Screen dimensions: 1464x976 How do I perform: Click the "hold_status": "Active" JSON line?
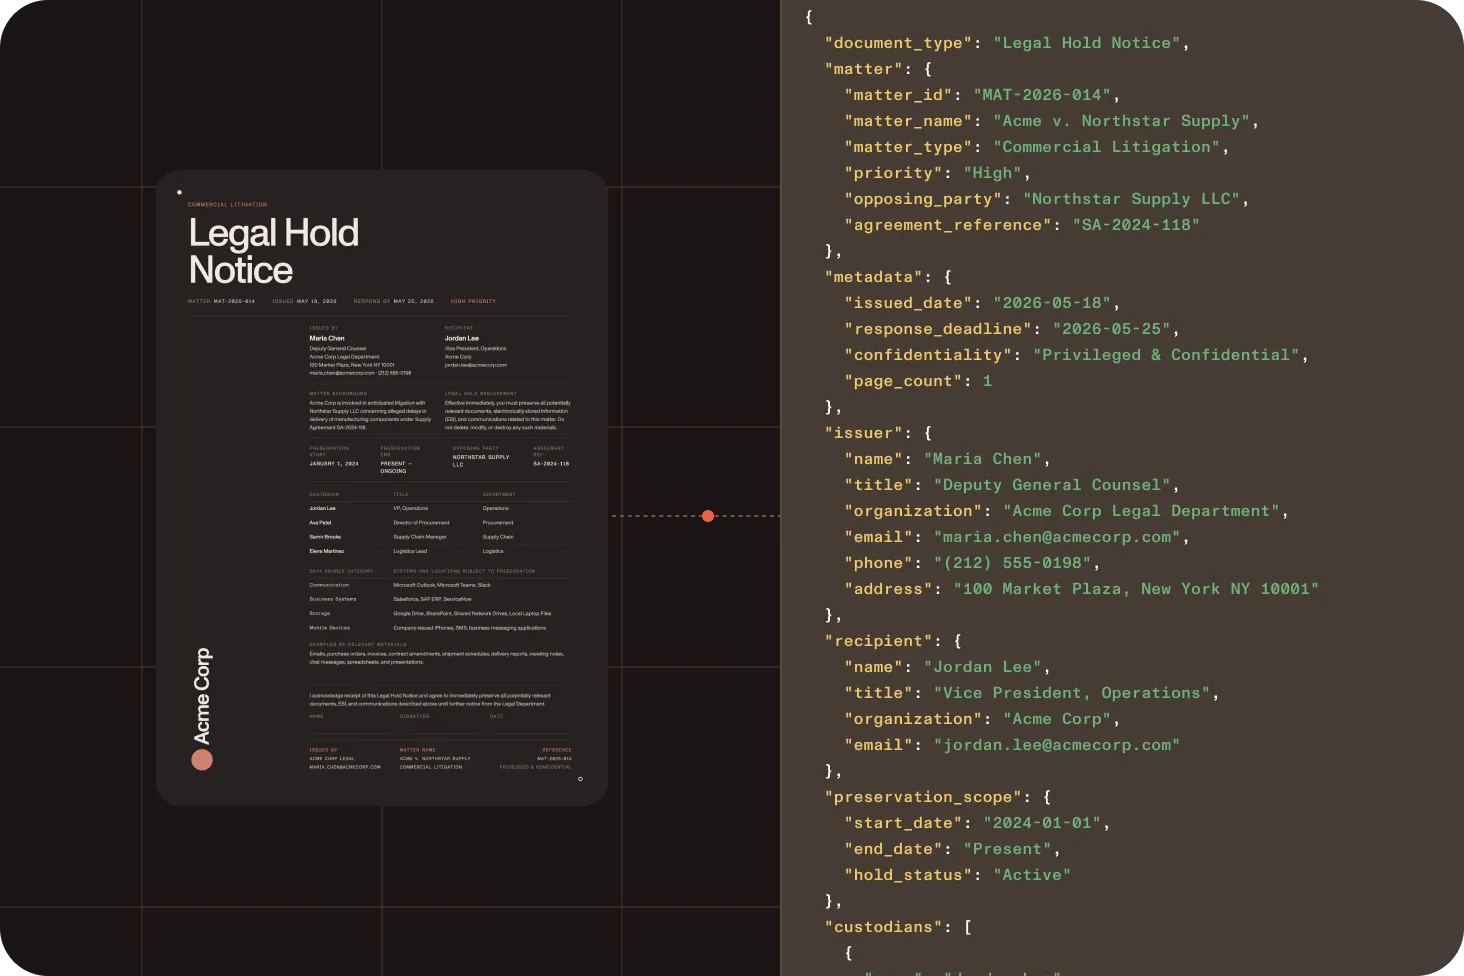(958, 875)
